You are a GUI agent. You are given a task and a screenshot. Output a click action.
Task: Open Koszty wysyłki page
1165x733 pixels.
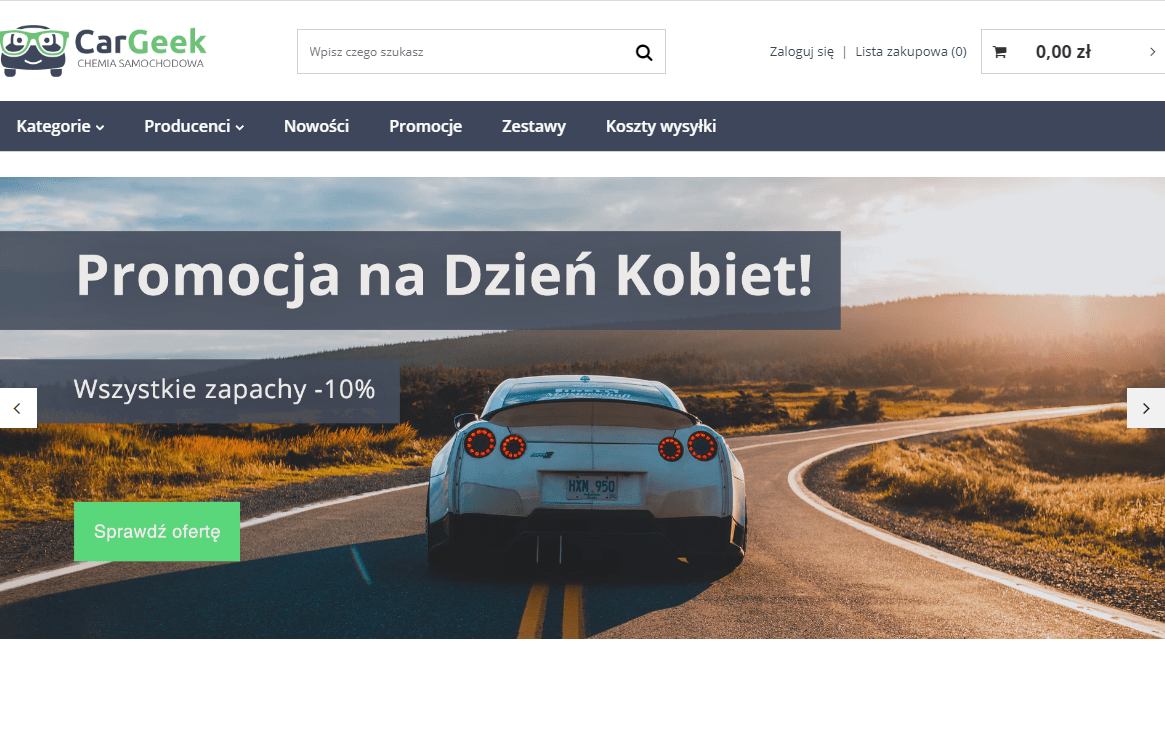click(x=661, y=126)
